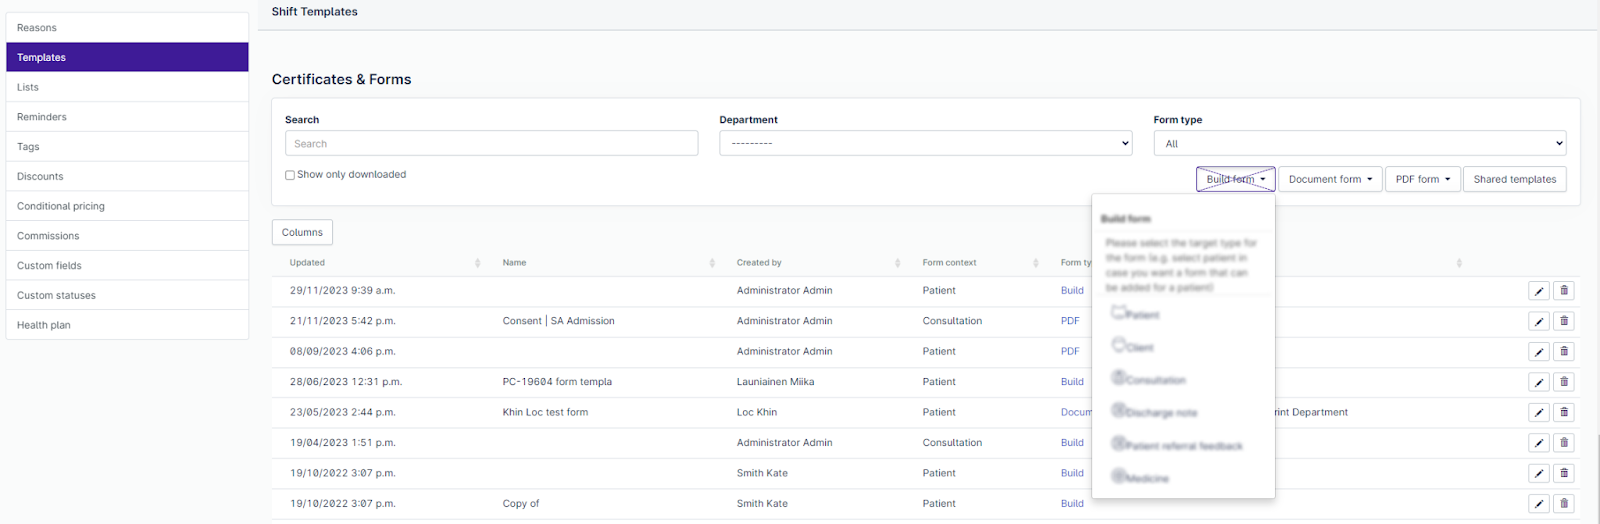Enable the Show only downloaded checkbox
This screenshot has width=1600, height=524.
pyautogui.click(x=290, y=175)
